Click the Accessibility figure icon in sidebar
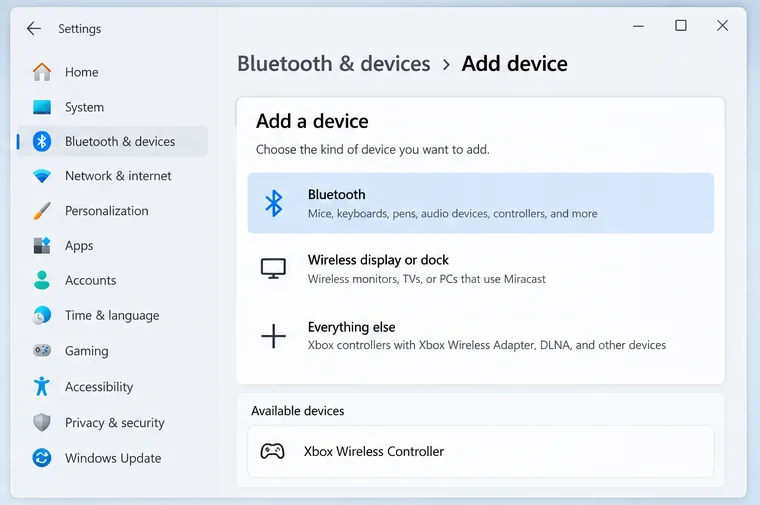Viewport: 760px width, 505px height. [x=42, y=386]
